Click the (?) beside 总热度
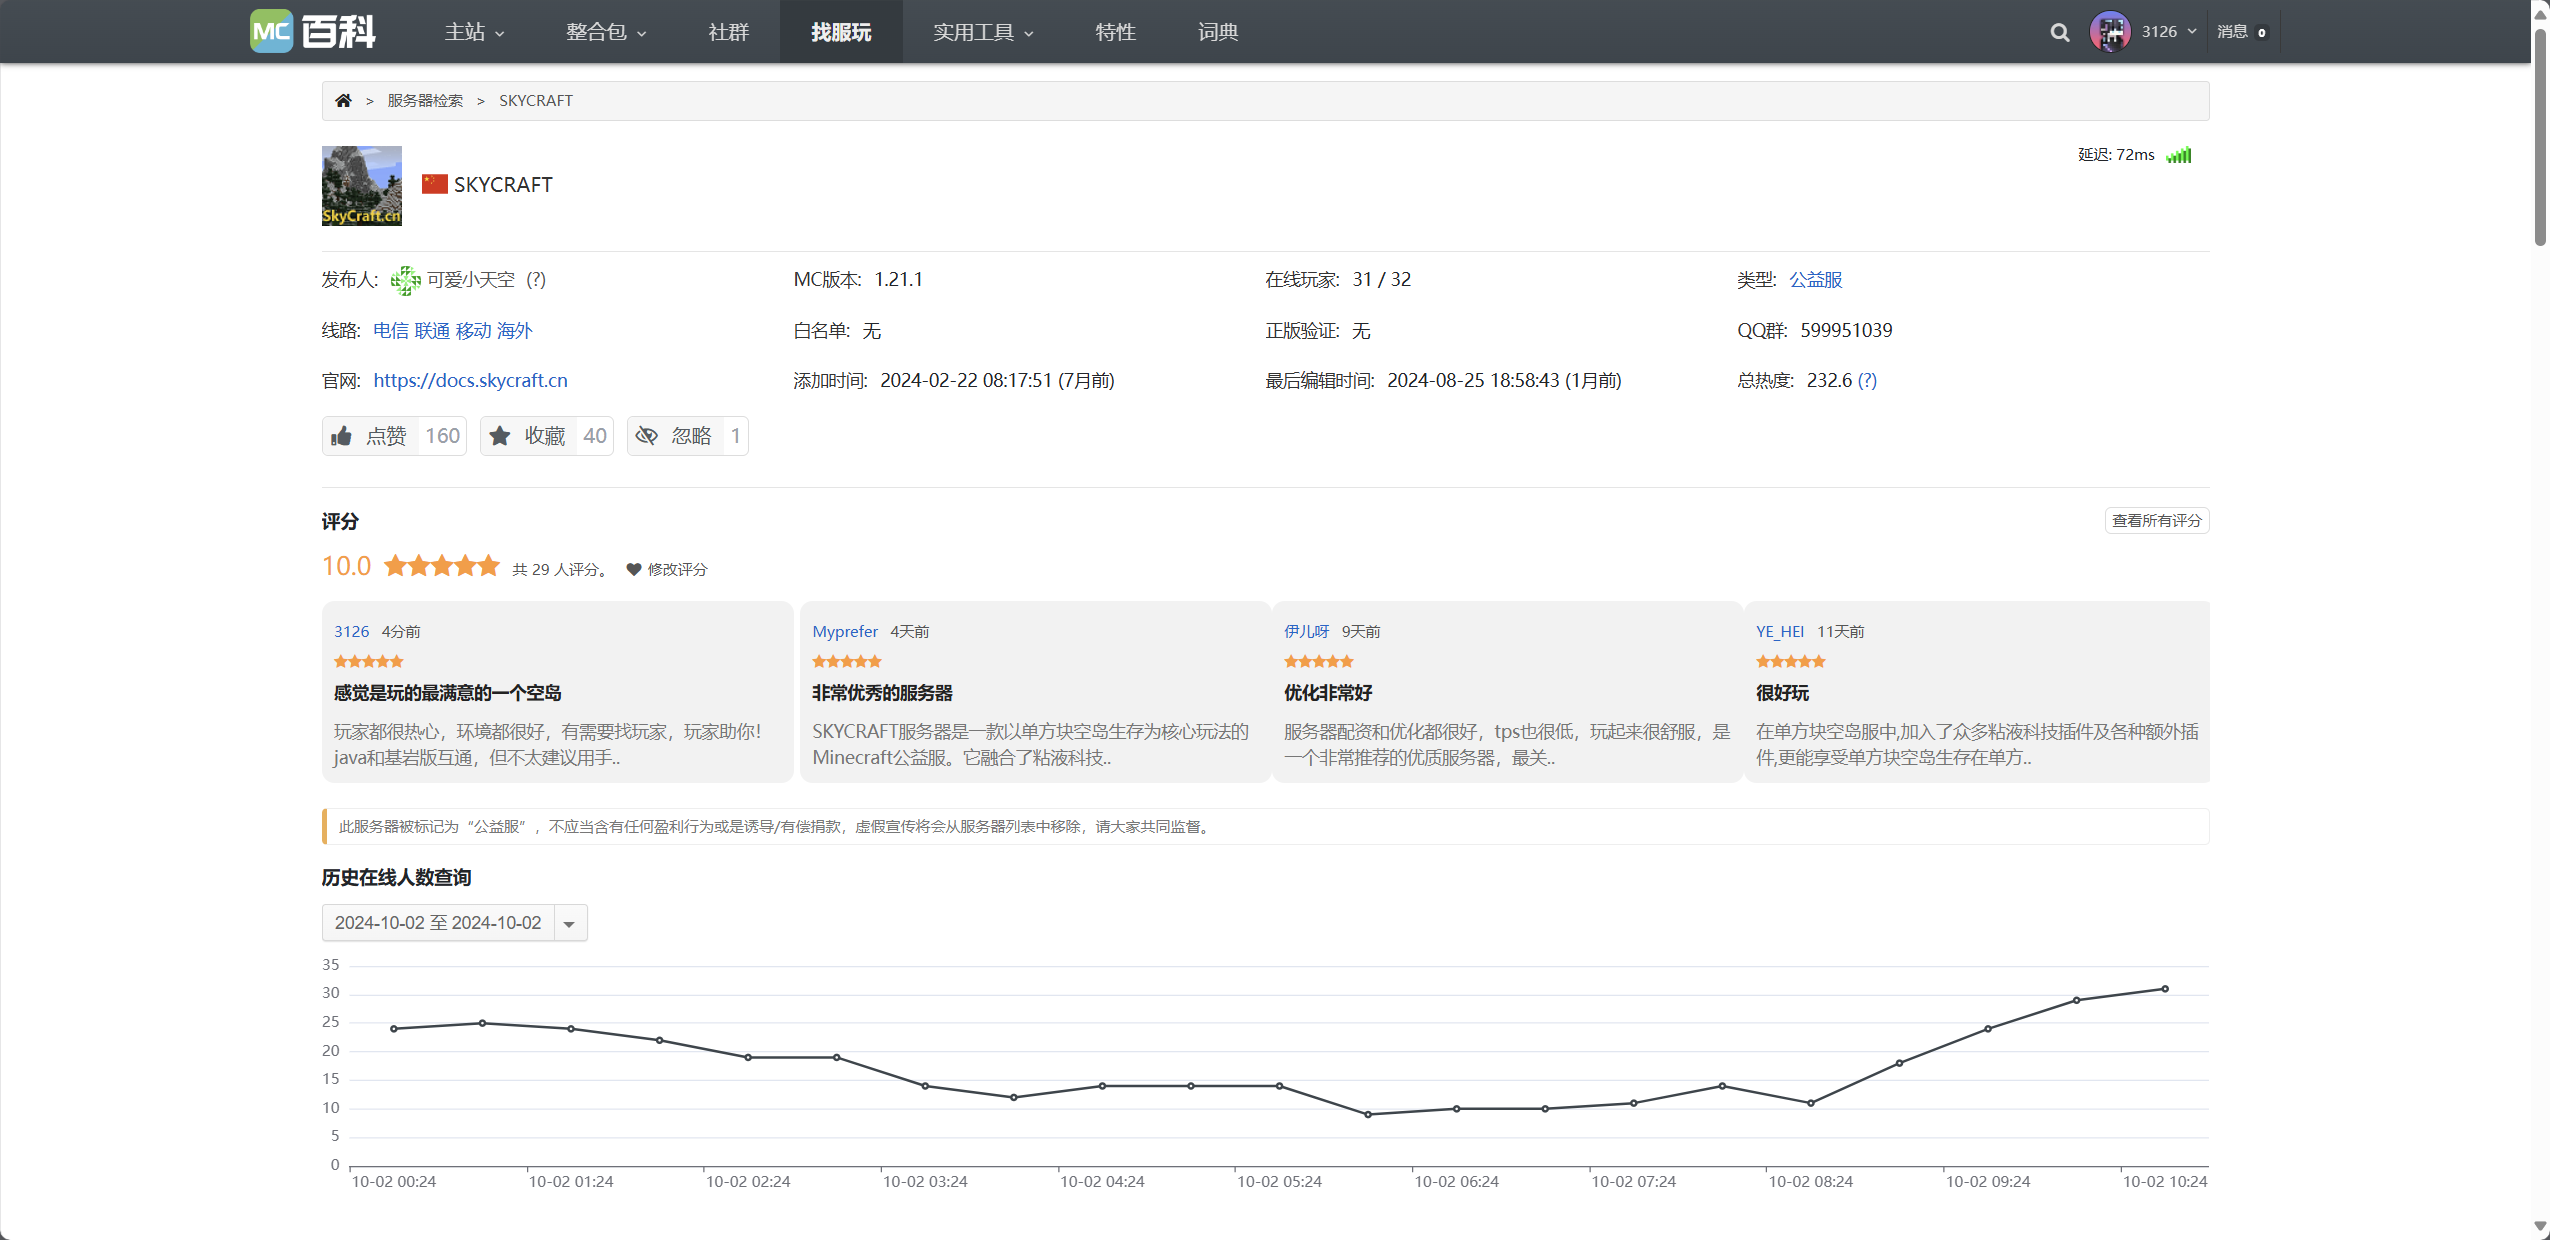The height and width of the screenshot is (1240, 2550). (1867, 380)
